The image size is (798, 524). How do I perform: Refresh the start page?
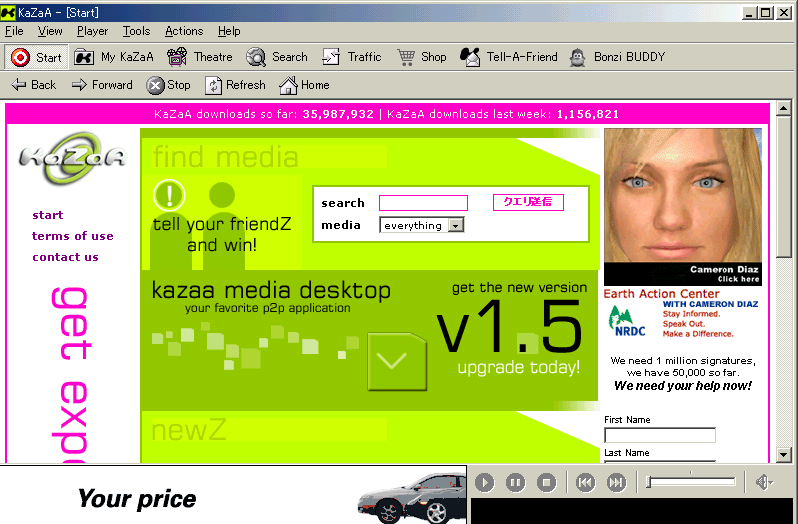(x=214, y=85)
